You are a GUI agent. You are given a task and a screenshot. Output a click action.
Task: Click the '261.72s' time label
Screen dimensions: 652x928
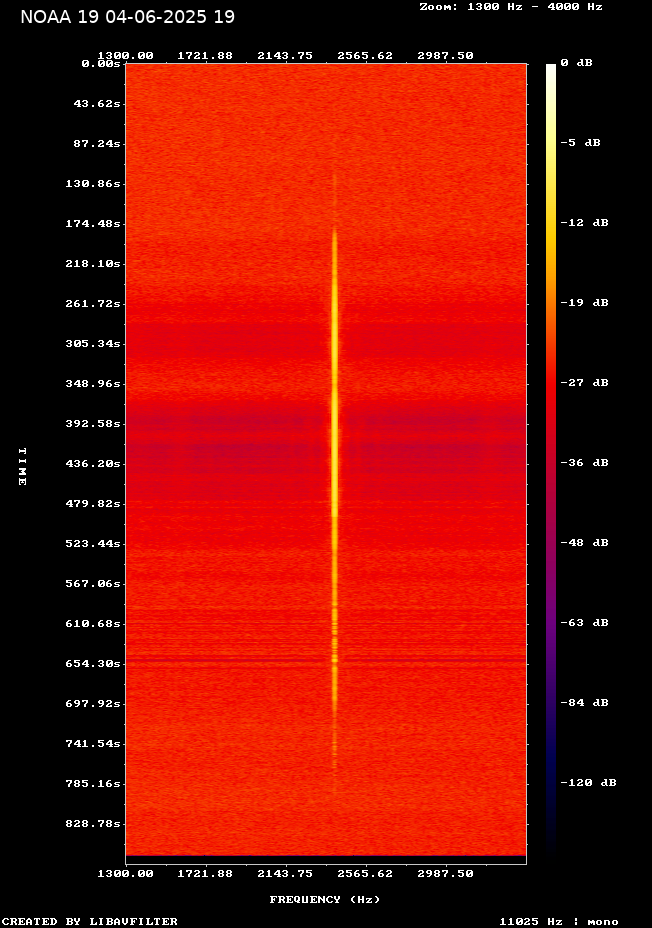click(x=93, y=304)
